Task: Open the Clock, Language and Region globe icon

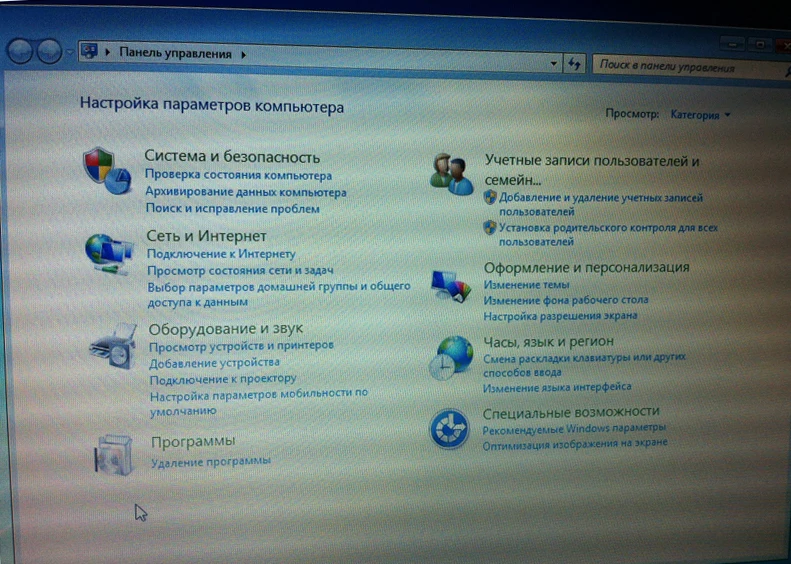Action: (x=451, y=358)
